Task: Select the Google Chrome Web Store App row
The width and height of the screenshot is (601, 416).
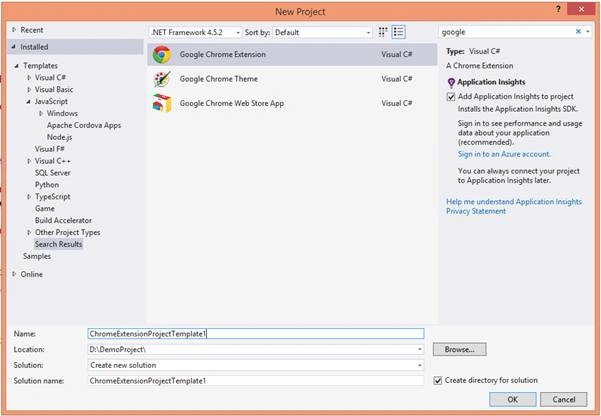Action: pyautogui.click(x=292, y=103)
